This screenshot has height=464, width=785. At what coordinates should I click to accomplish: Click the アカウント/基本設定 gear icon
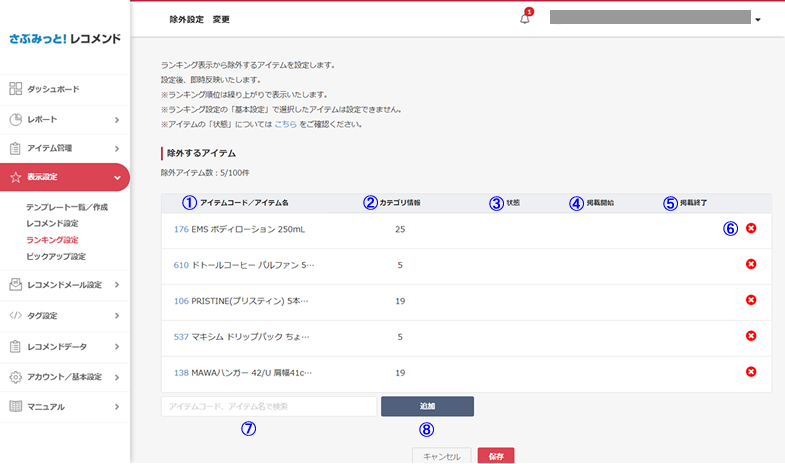tap(16, 377)
